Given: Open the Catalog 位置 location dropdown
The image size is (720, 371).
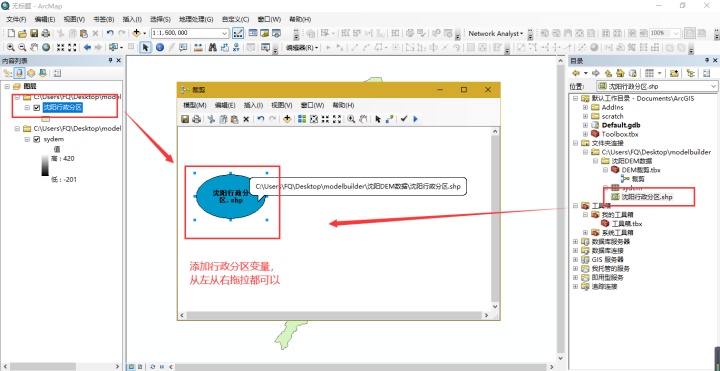Looking at the screenshot, I should [713, 86].
